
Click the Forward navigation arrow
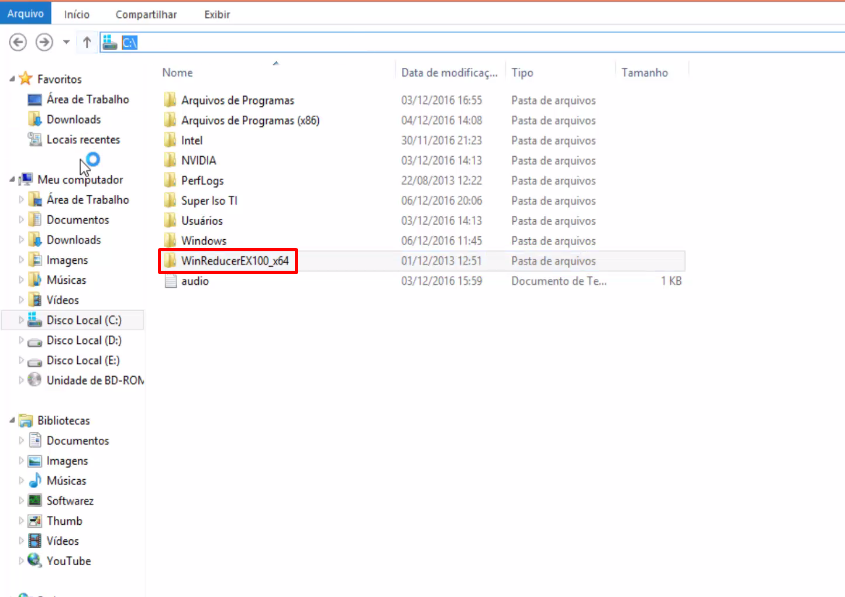coord(44,42)
